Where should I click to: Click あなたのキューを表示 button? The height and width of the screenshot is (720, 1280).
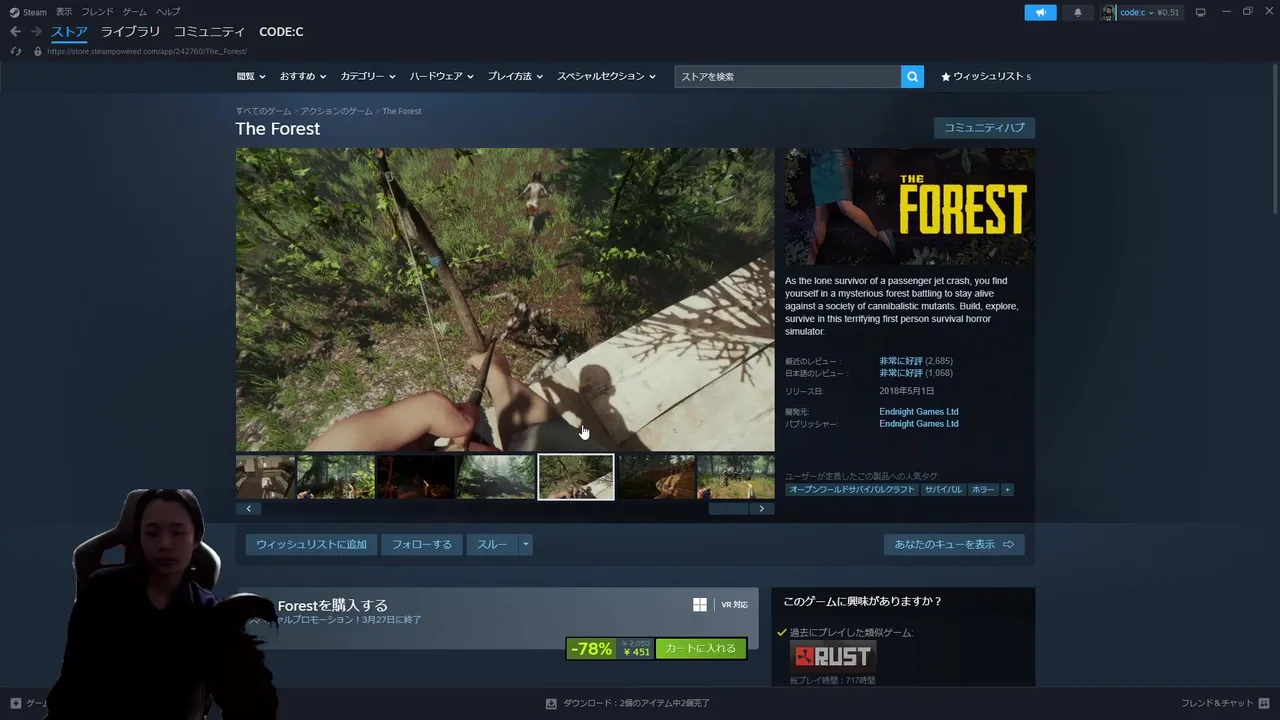(x=954, y=544)
